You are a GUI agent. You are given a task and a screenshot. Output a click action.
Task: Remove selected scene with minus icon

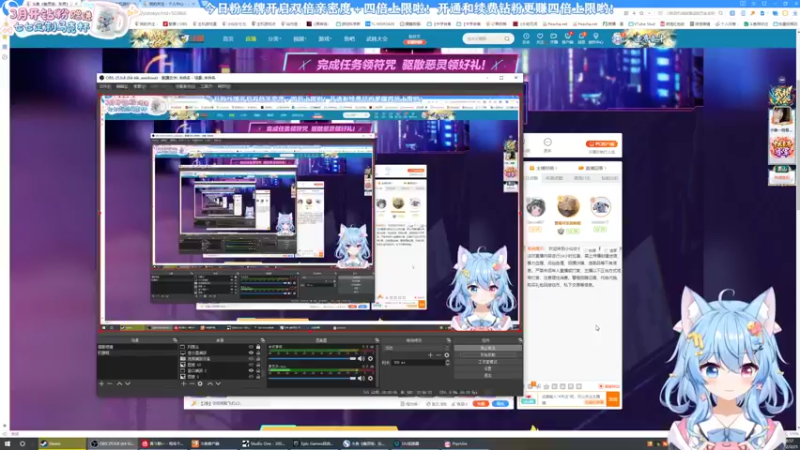(109, 384)
